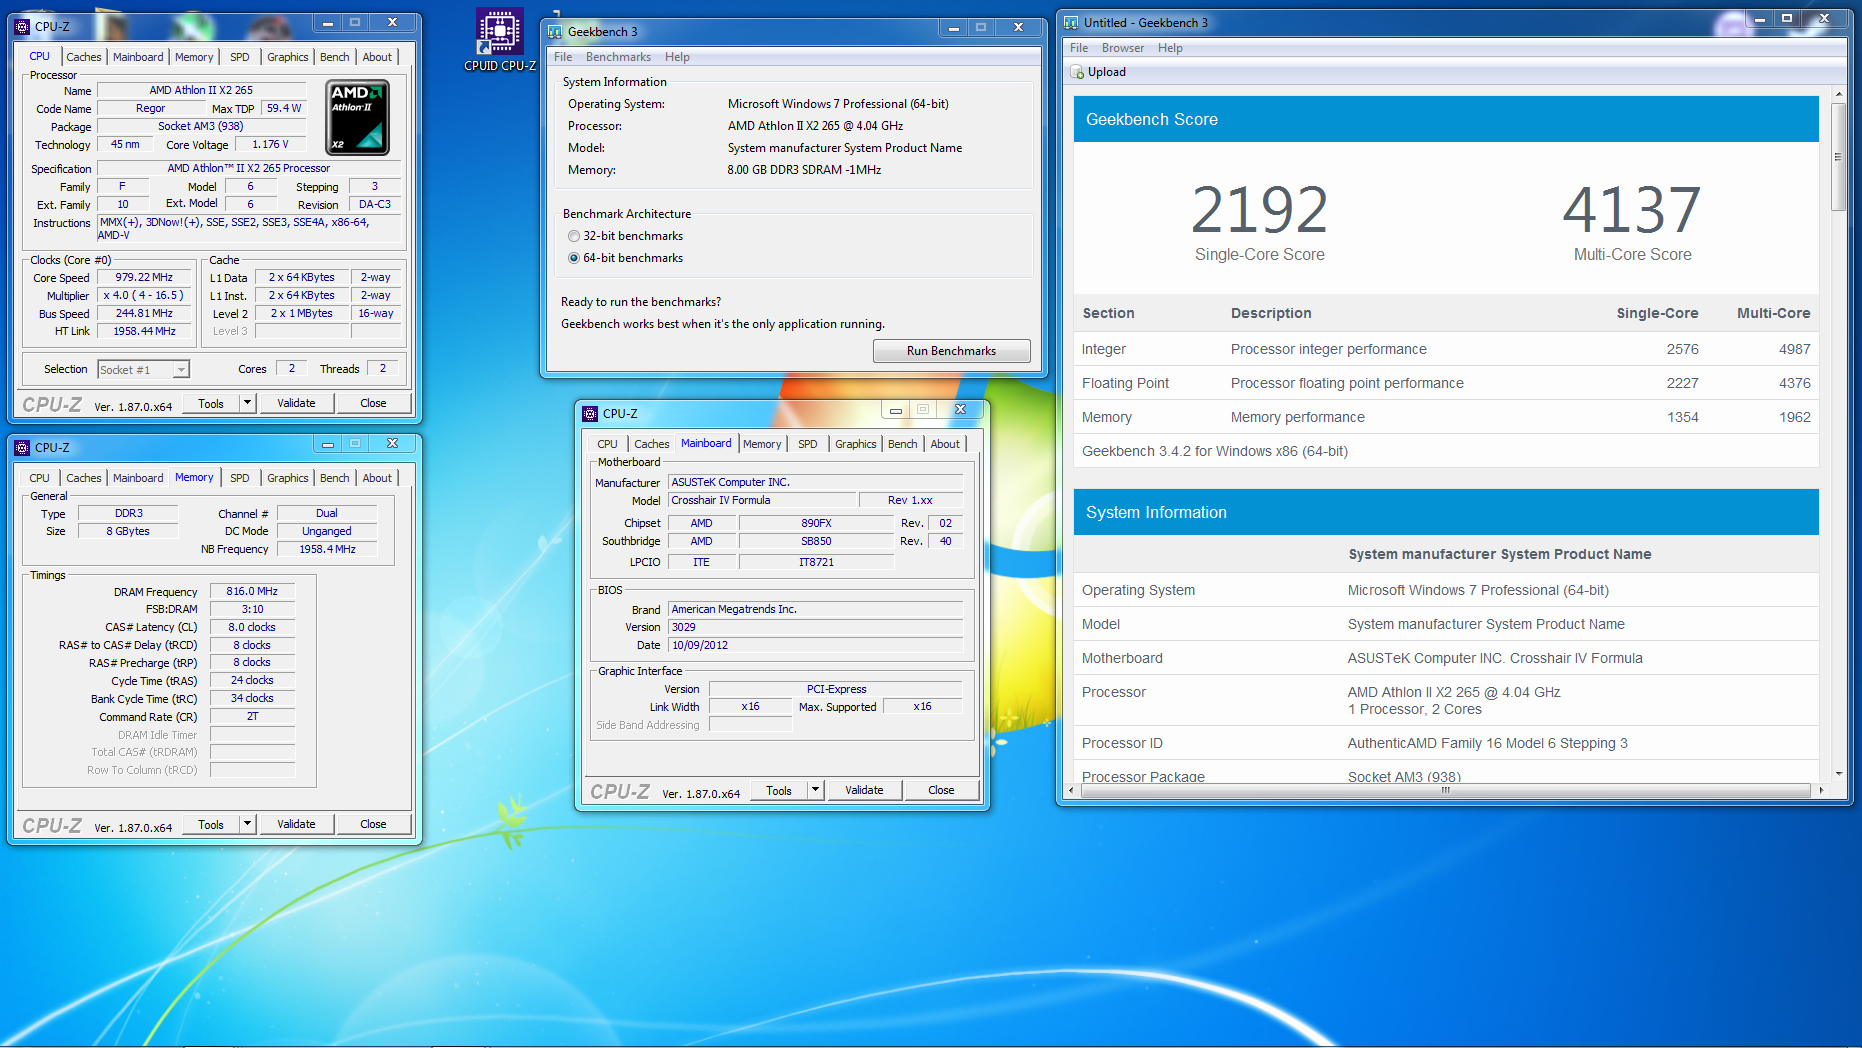Open About tab in Memory CPU-Z window

[x=377, y=478]
